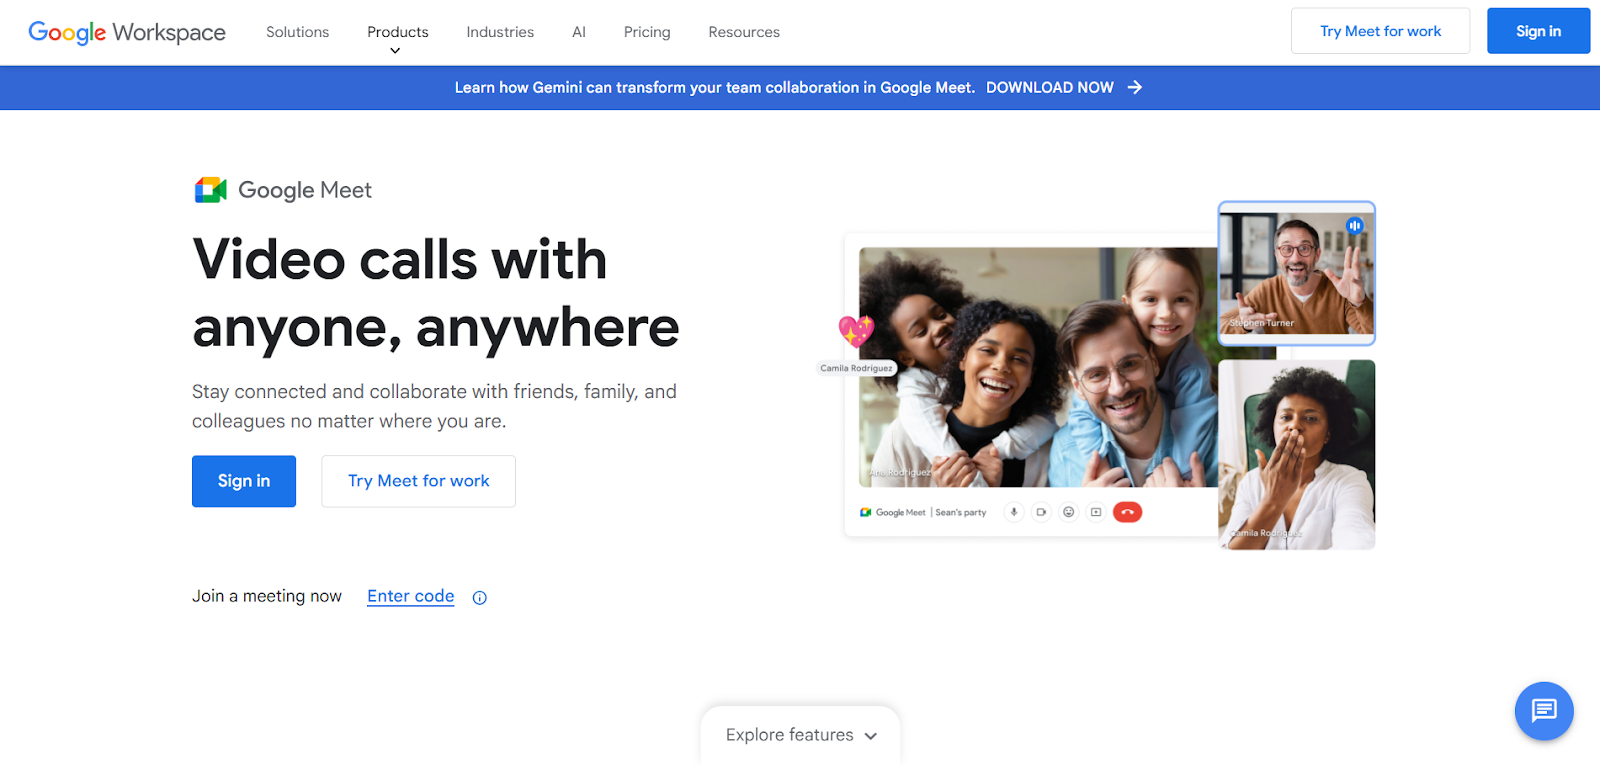Click the camera icon in the meeting preview
This screenshot has width=1600, height=765.
pyautogui.click(x=1041, y=512)
